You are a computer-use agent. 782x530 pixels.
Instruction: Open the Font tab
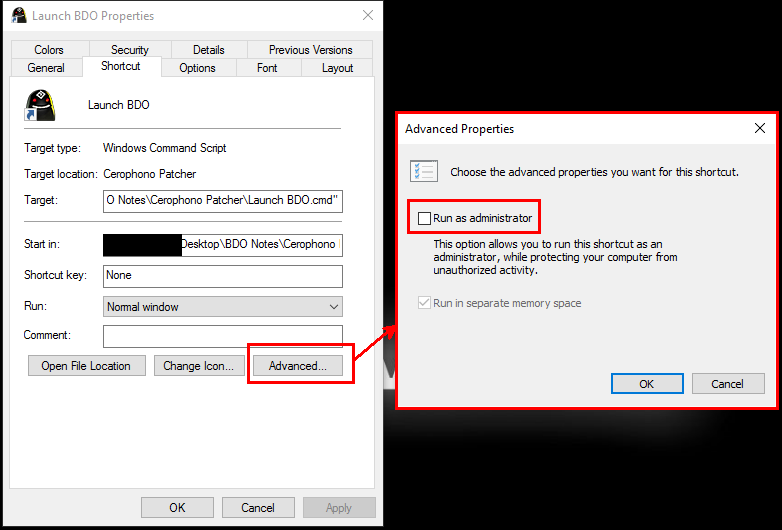click(267, 68)
